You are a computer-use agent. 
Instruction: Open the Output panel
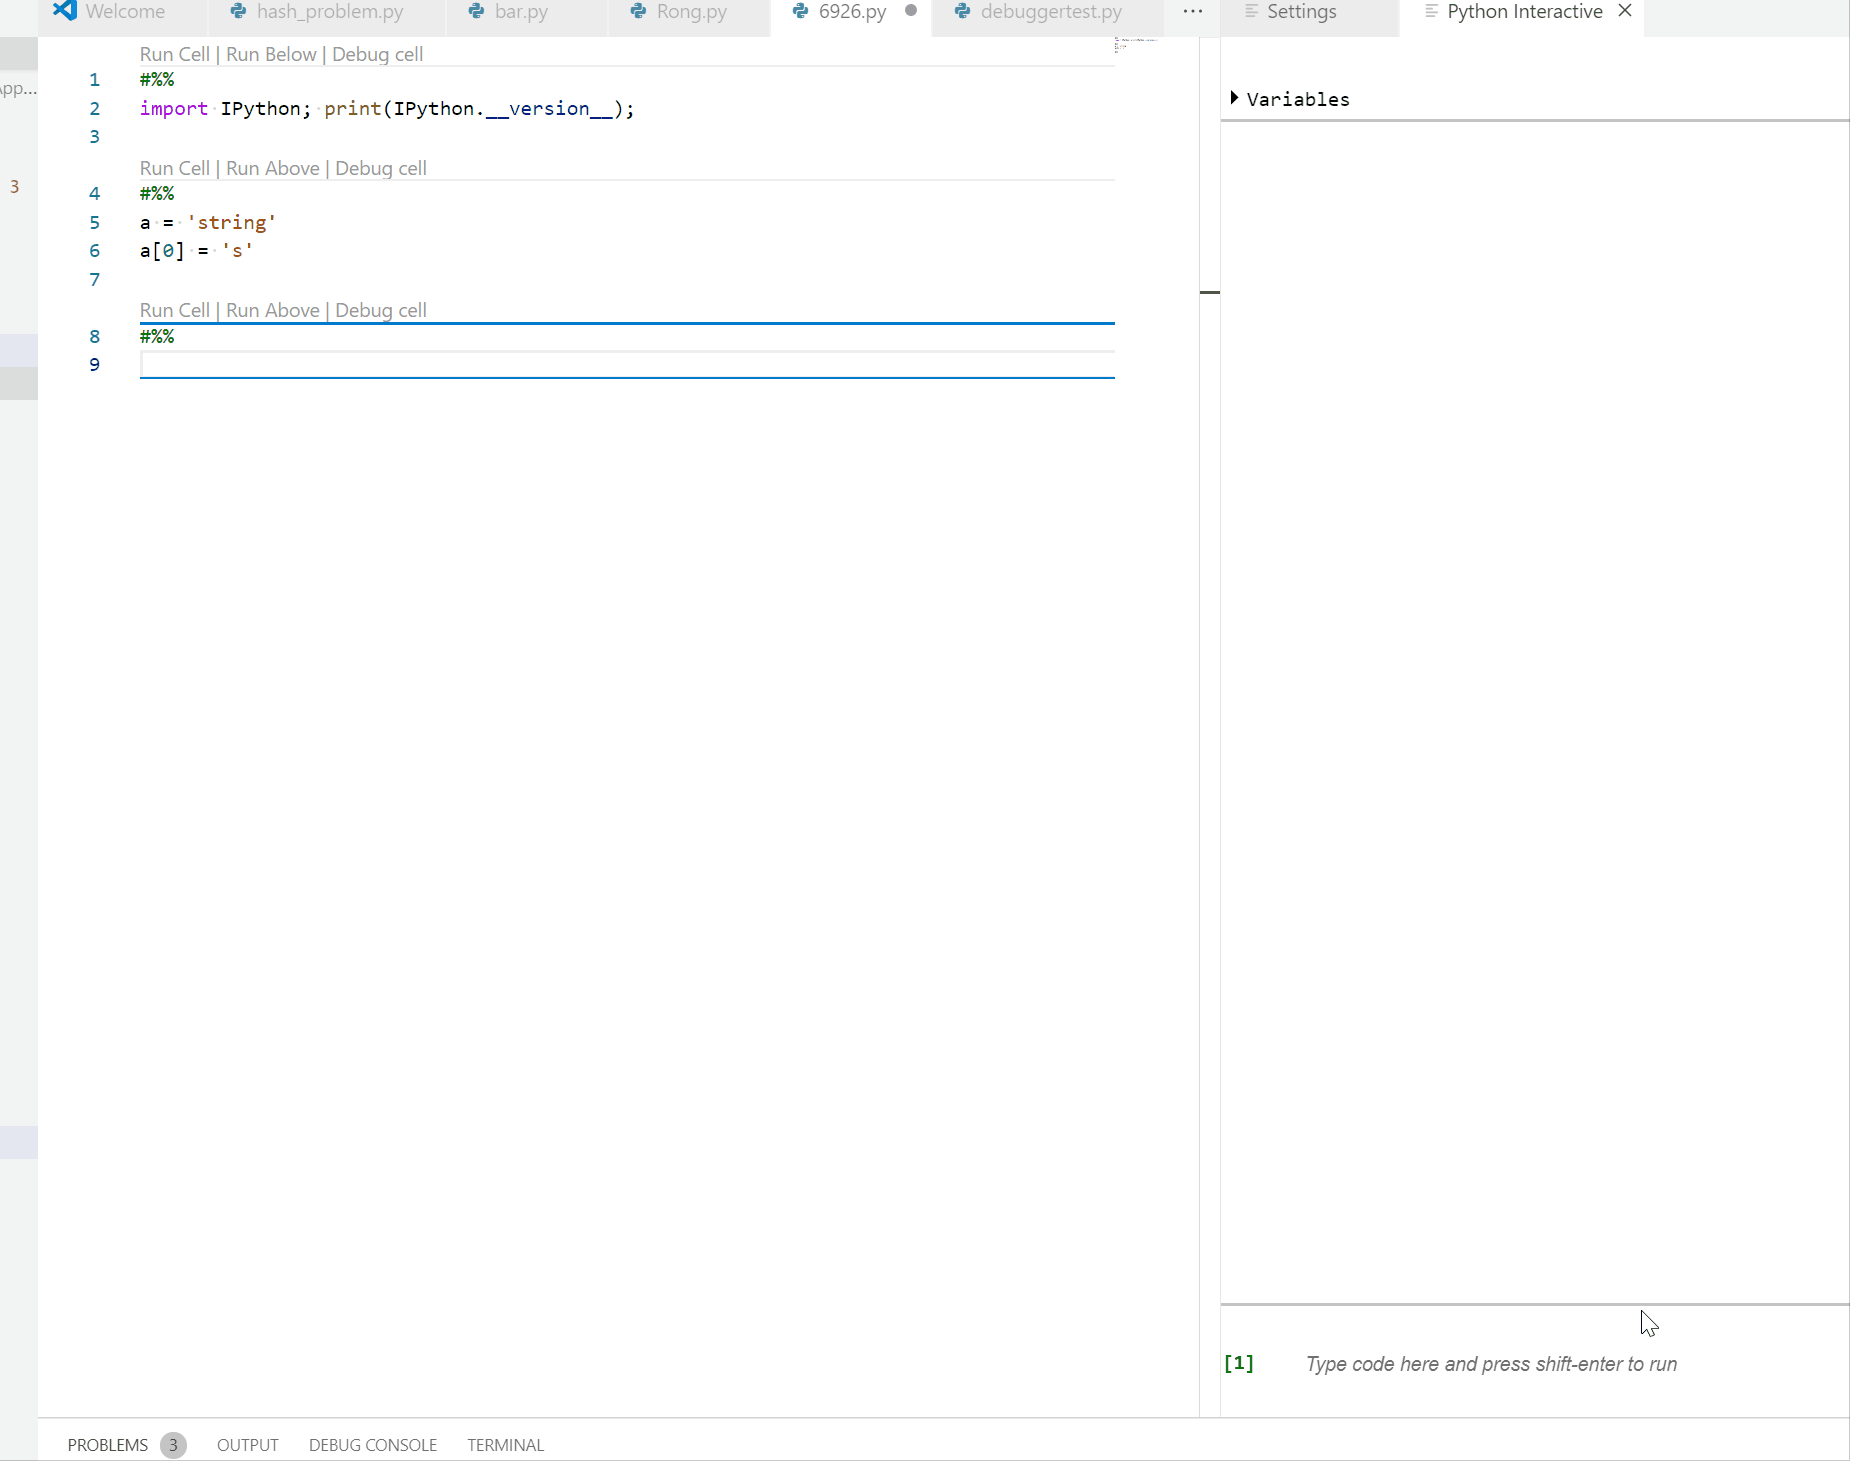pos(247,1445)
